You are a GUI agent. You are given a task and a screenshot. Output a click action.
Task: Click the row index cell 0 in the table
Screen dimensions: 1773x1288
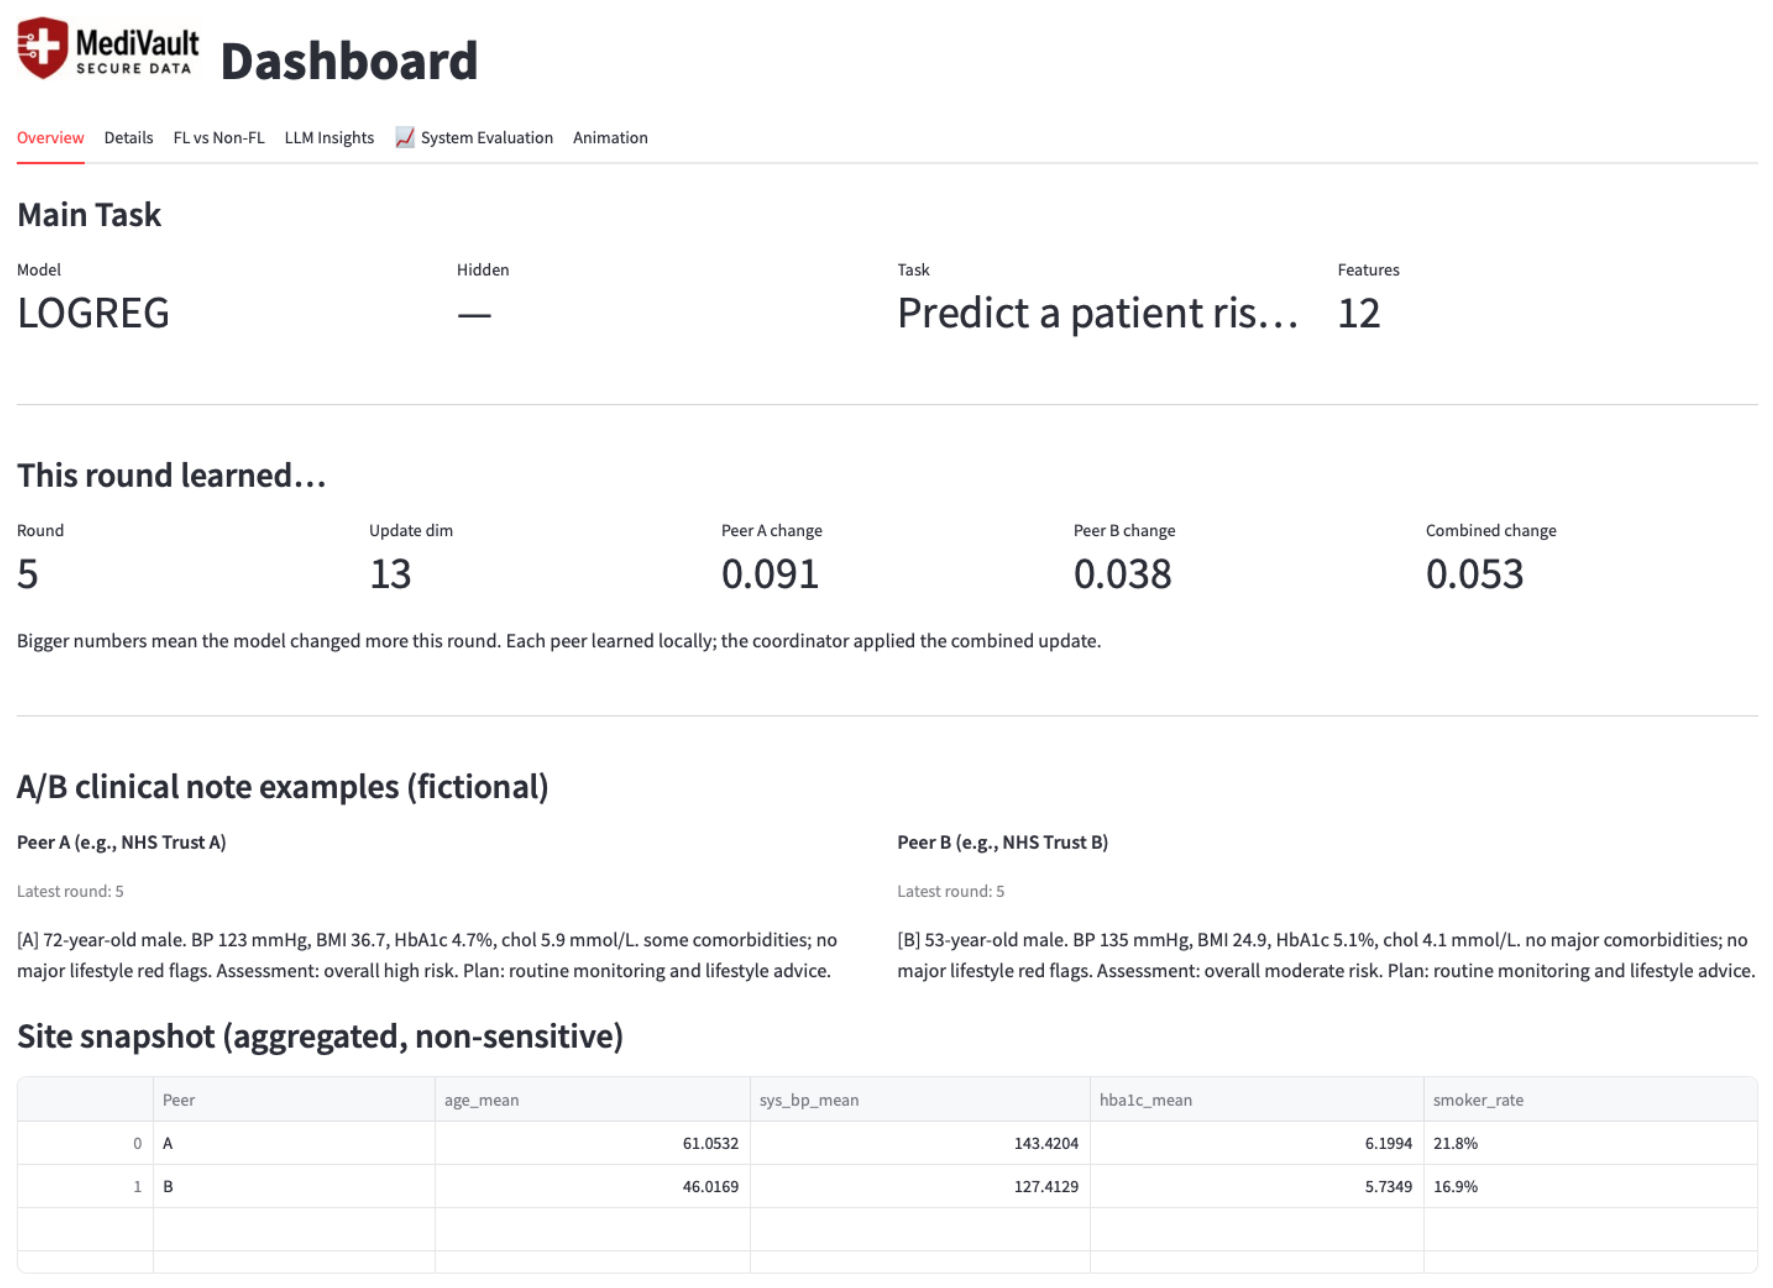click(136, 1143)
